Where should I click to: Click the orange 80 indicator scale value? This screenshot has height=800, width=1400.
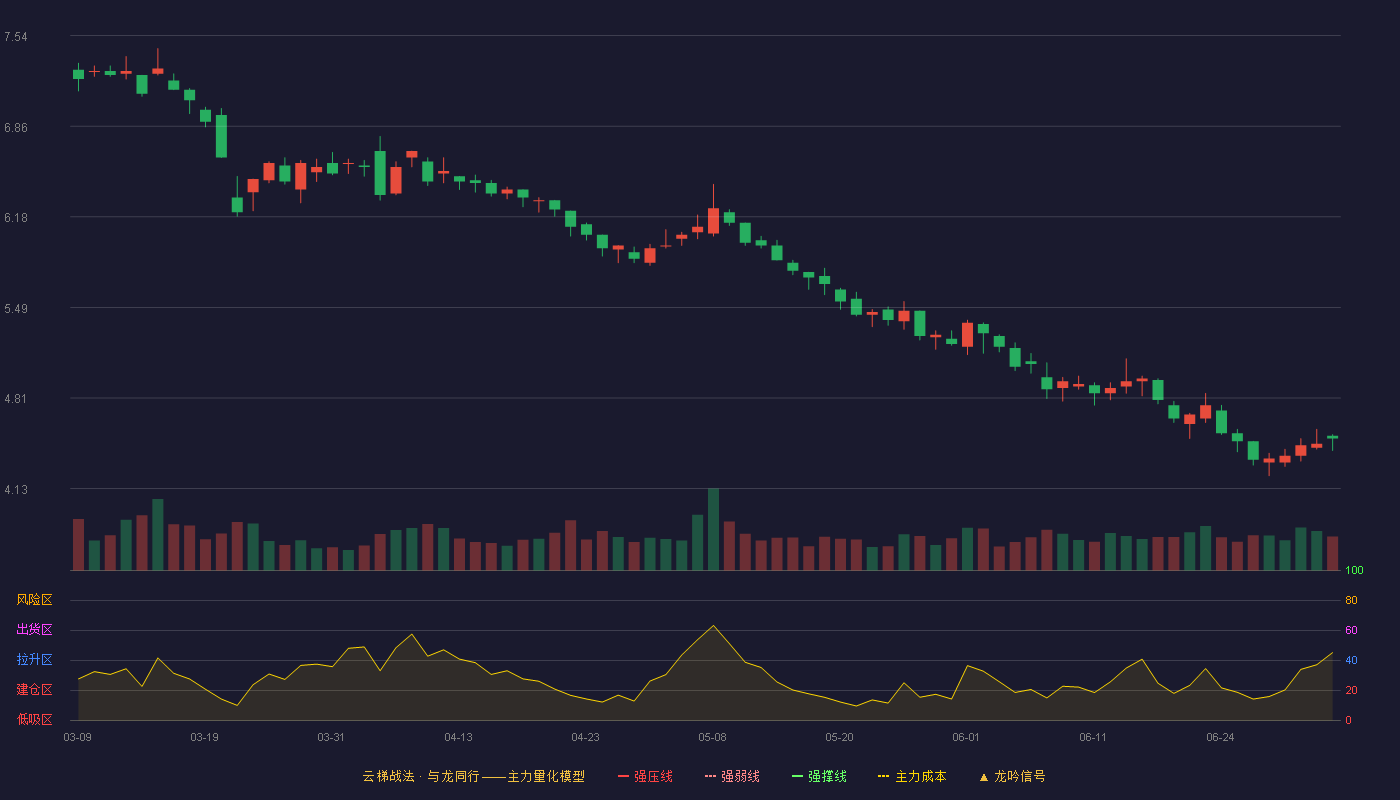tap(1351, 601)
